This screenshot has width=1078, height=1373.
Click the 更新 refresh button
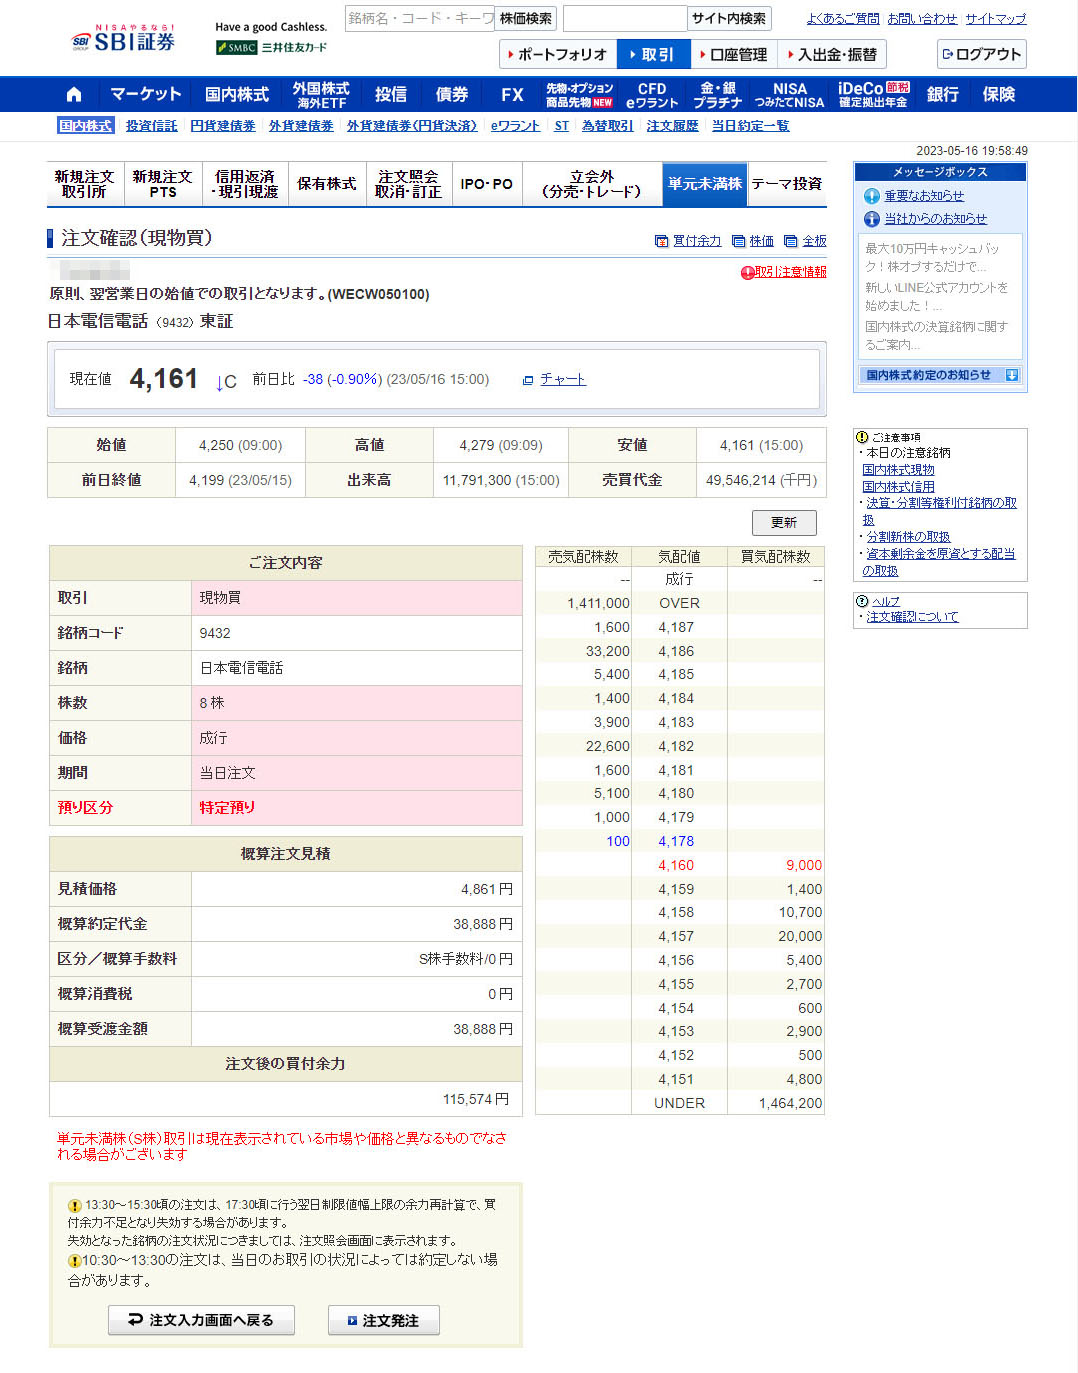pyautogui.click(x=783, y=522)
